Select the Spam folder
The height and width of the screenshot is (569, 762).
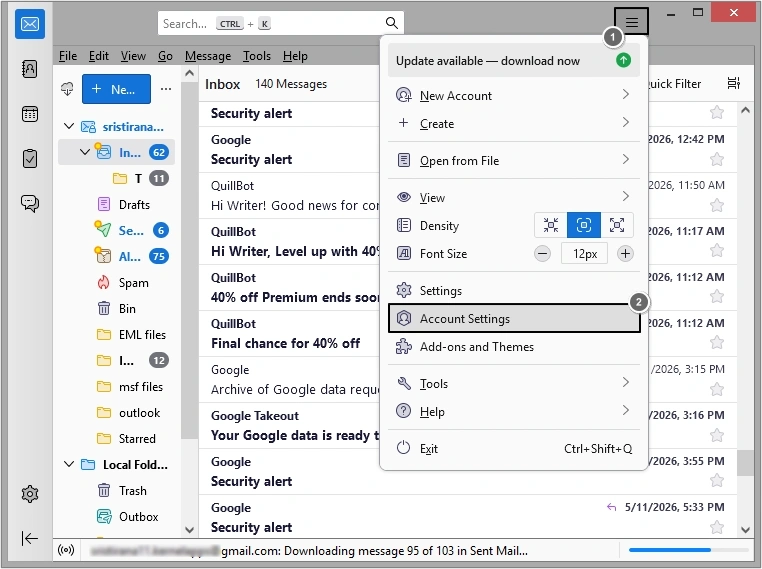(116, 282)
